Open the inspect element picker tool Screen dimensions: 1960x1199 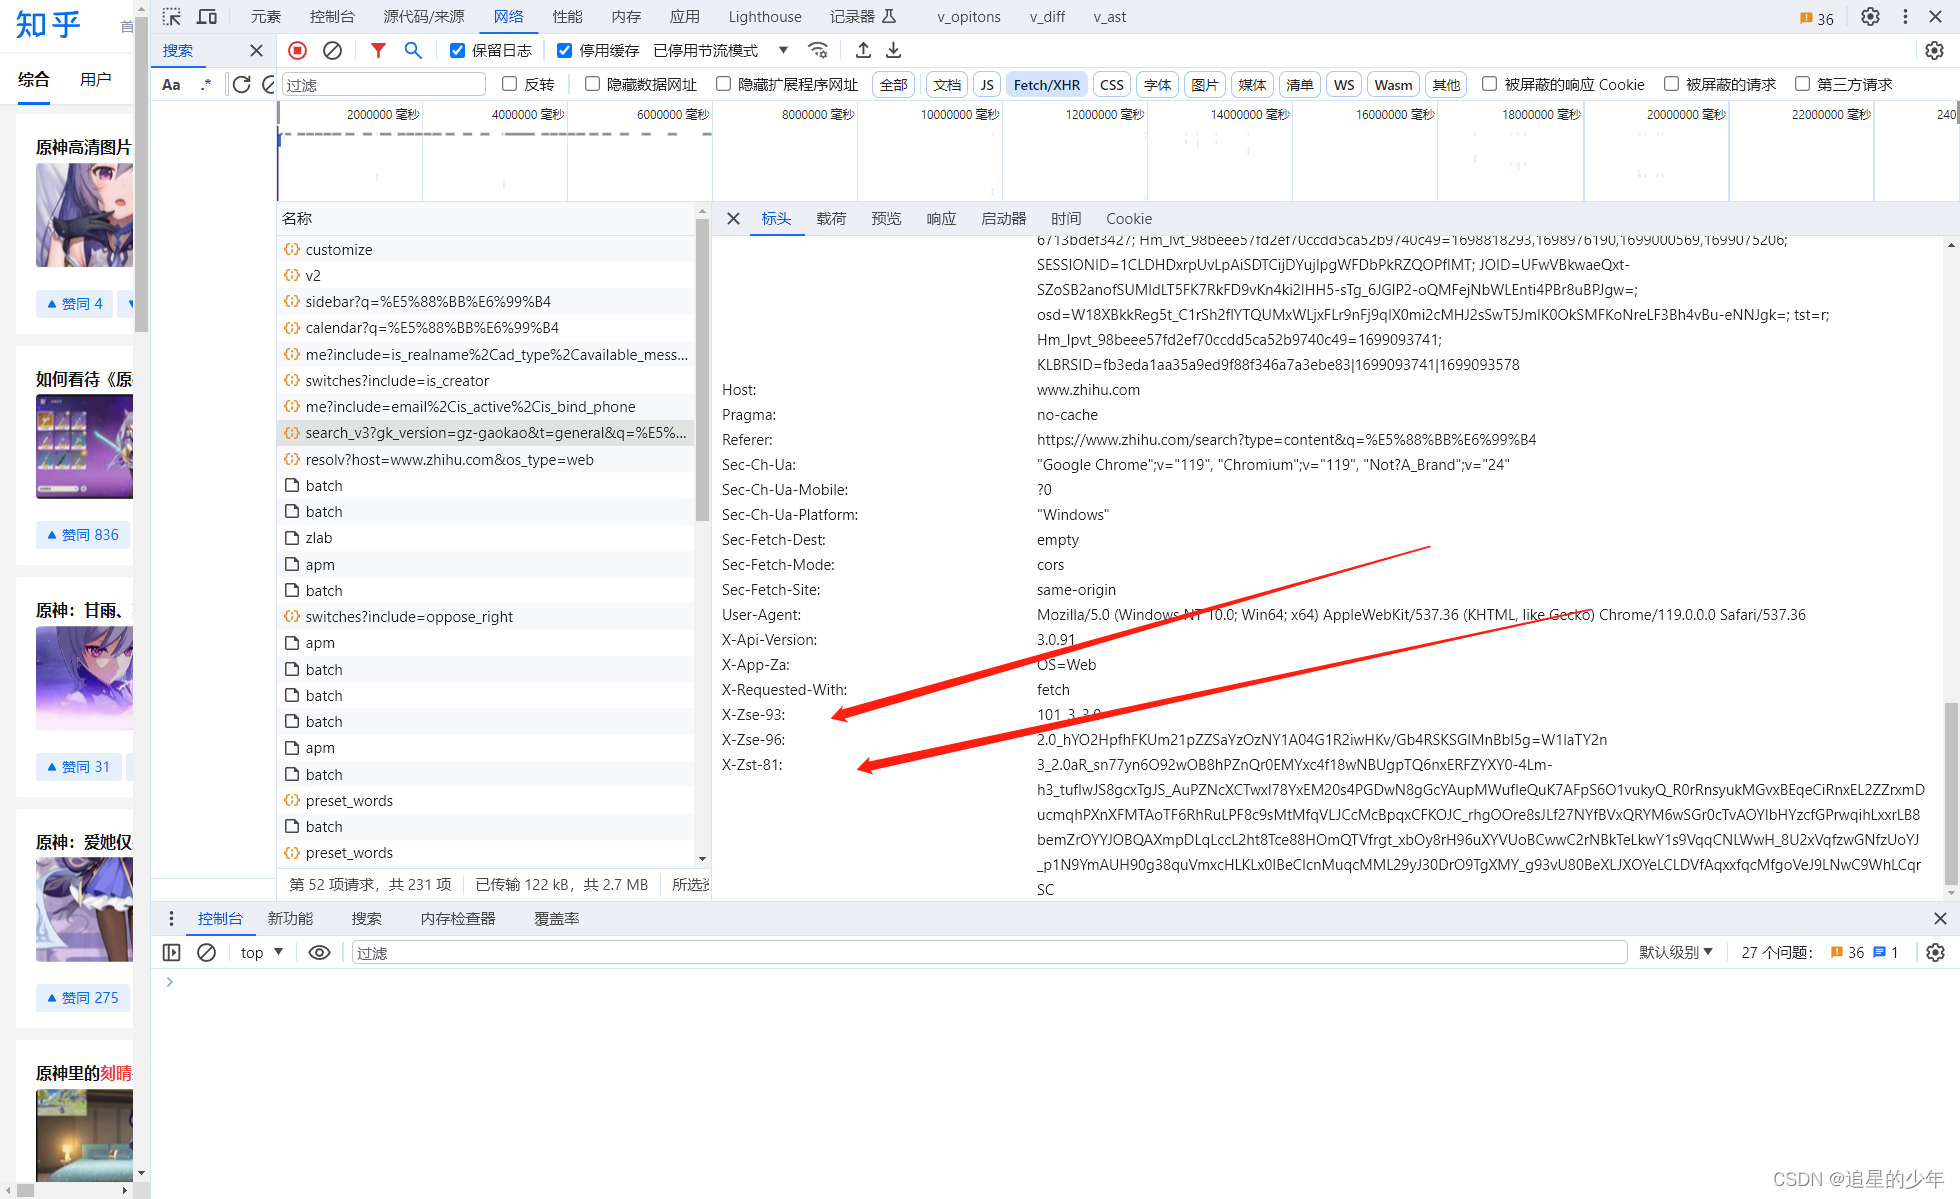(x=172, y=17)
